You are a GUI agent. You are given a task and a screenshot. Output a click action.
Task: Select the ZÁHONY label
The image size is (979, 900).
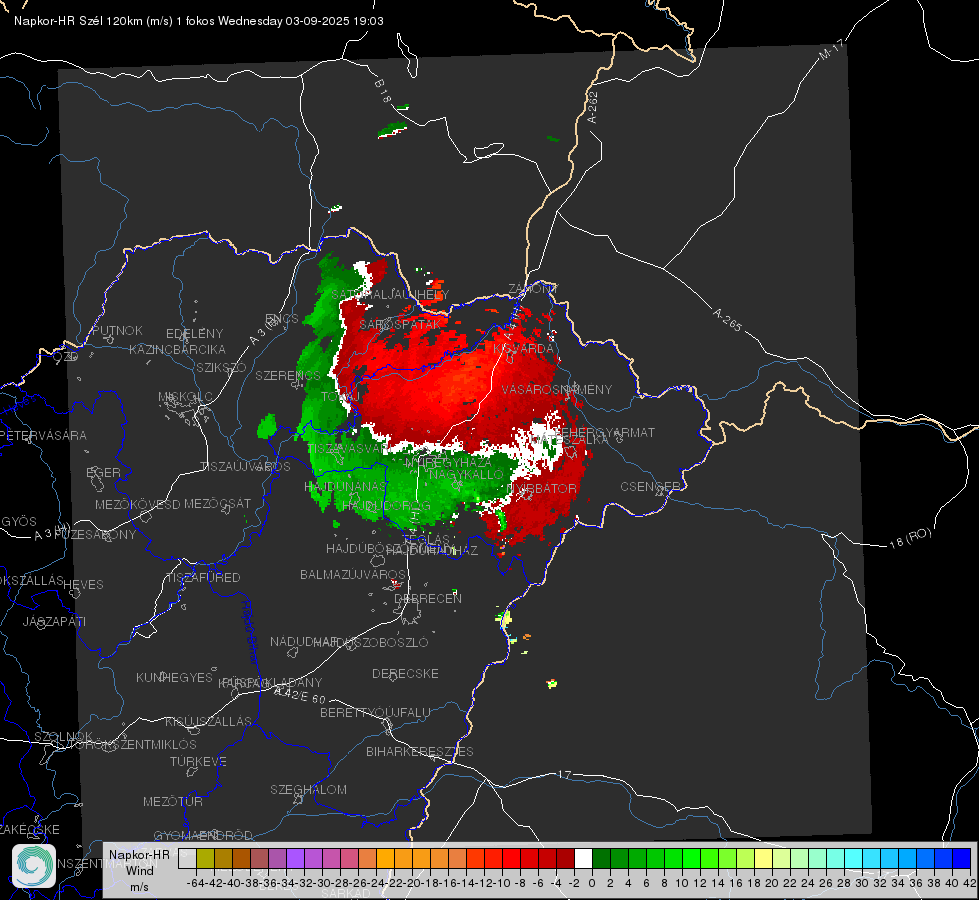click(x=533, y=289)
